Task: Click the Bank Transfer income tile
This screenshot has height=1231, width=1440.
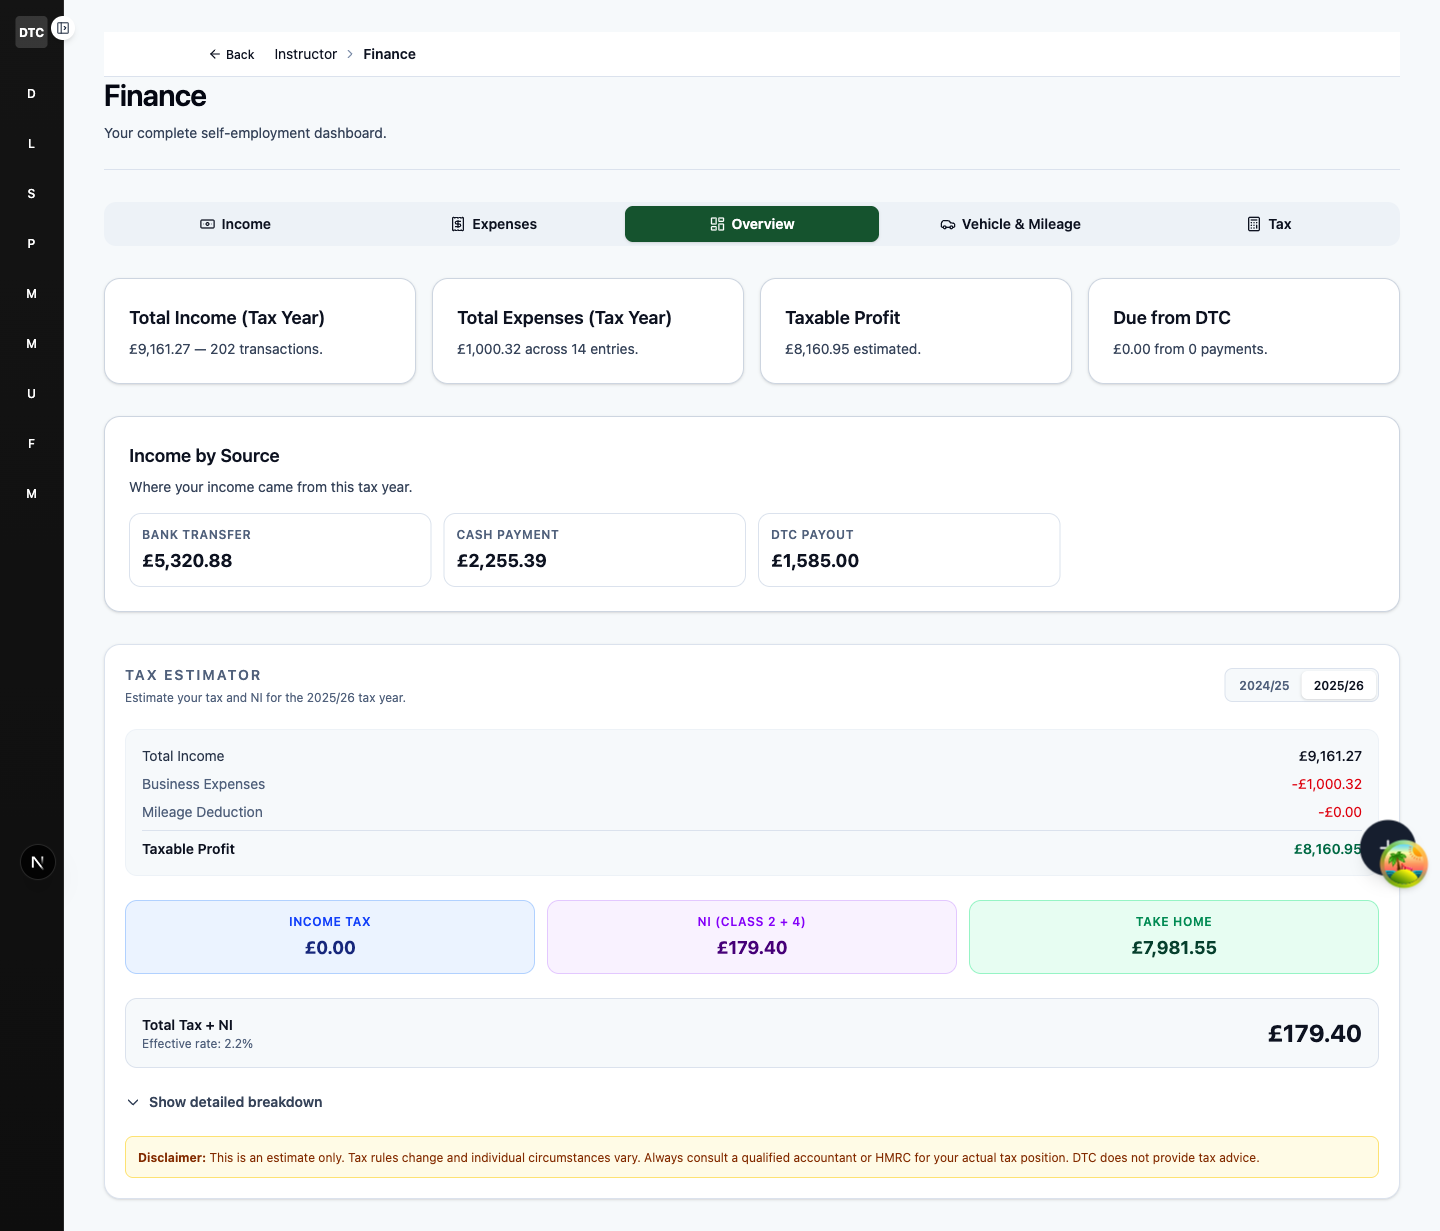Action: click(x=280, y=550)
